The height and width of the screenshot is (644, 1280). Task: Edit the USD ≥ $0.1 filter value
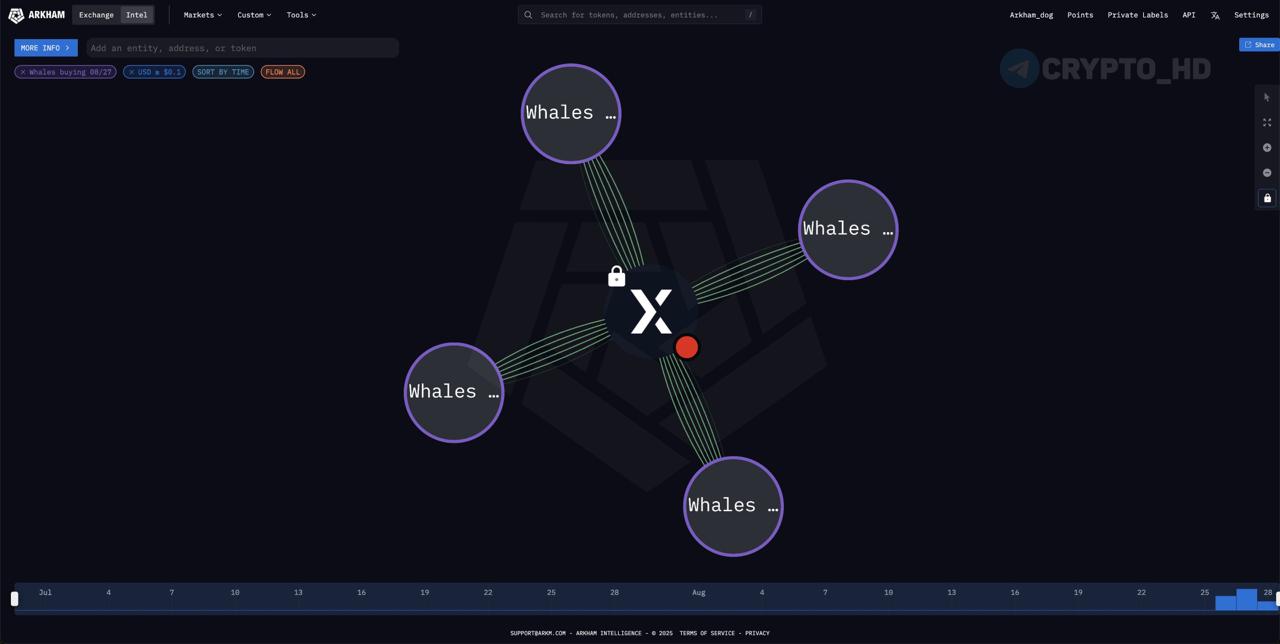(x=160, y=72)
